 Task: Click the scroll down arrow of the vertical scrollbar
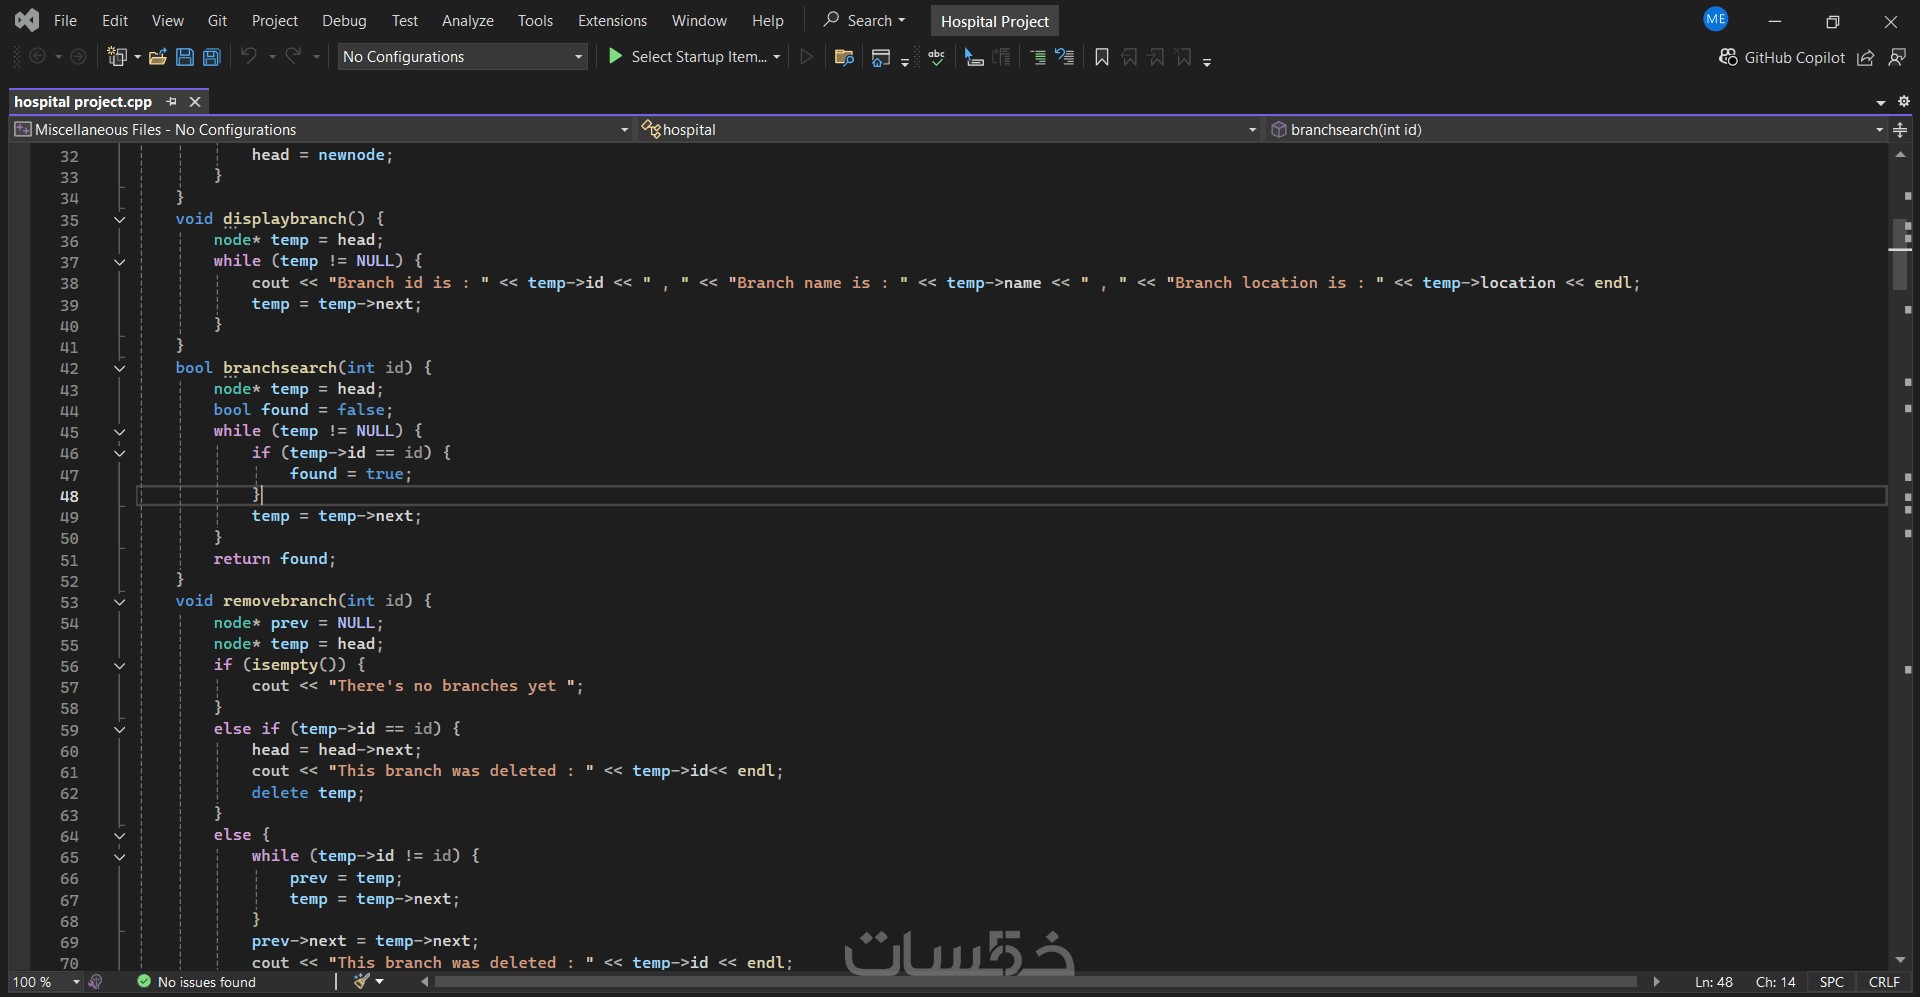(1900, 960)
